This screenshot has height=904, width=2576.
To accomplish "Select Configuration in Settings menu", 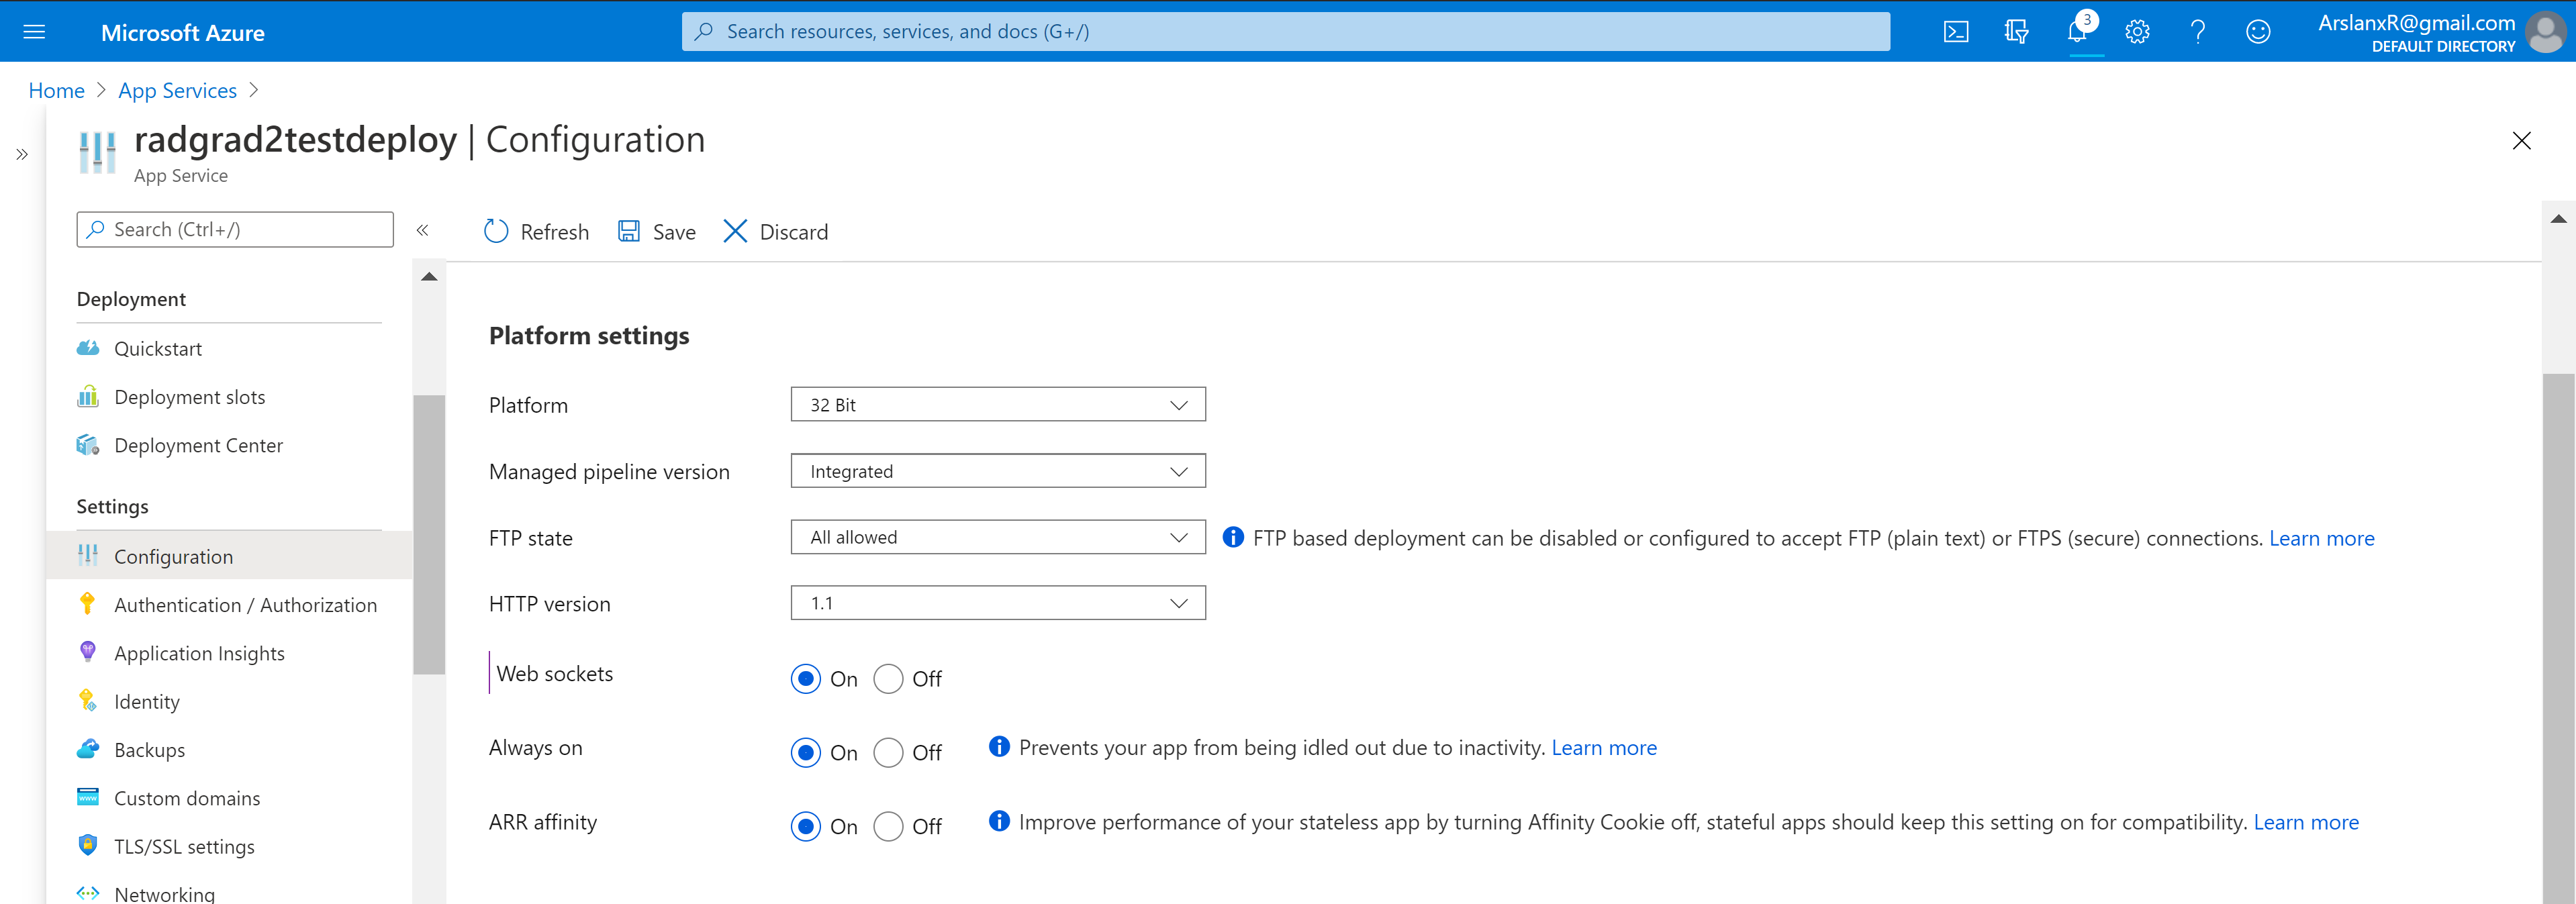I will pos(229,556).
